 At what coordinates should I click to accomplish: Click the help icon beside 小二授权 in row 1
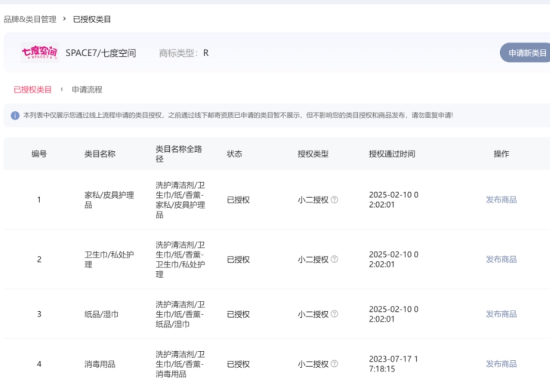tap(335, 200)
